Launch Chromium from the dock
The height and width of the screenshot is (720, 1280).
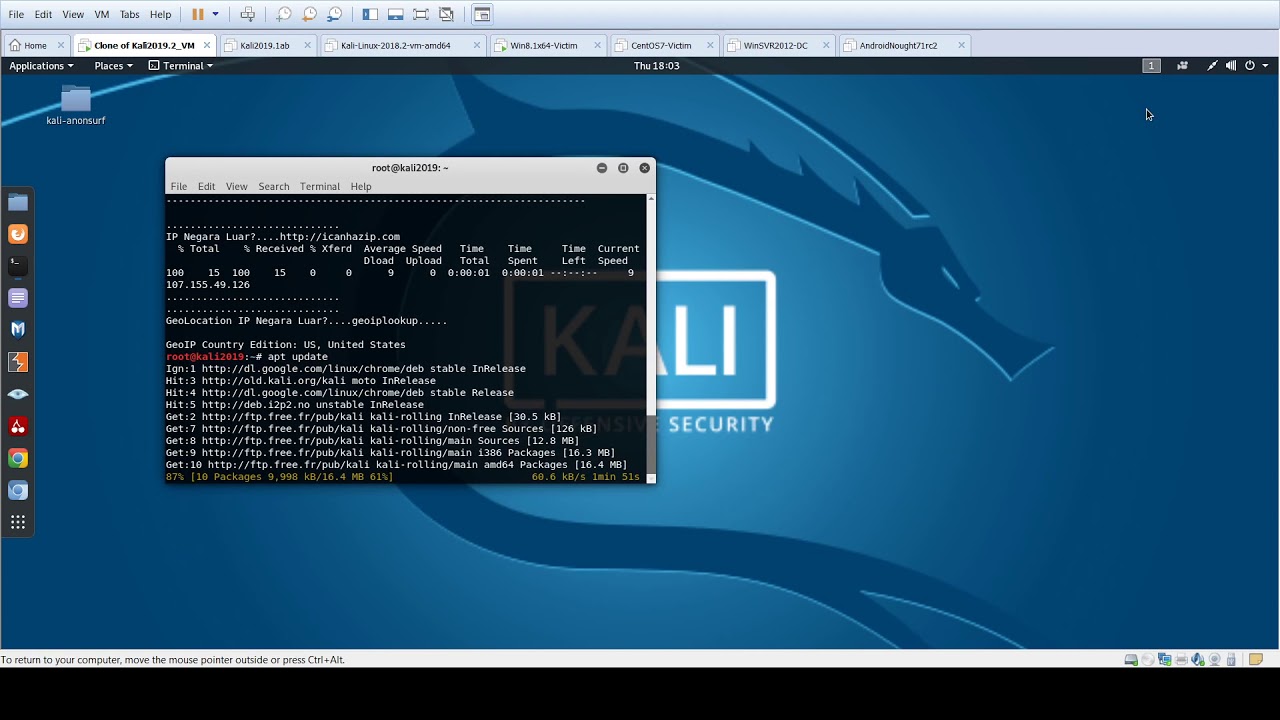click(17, 490)
